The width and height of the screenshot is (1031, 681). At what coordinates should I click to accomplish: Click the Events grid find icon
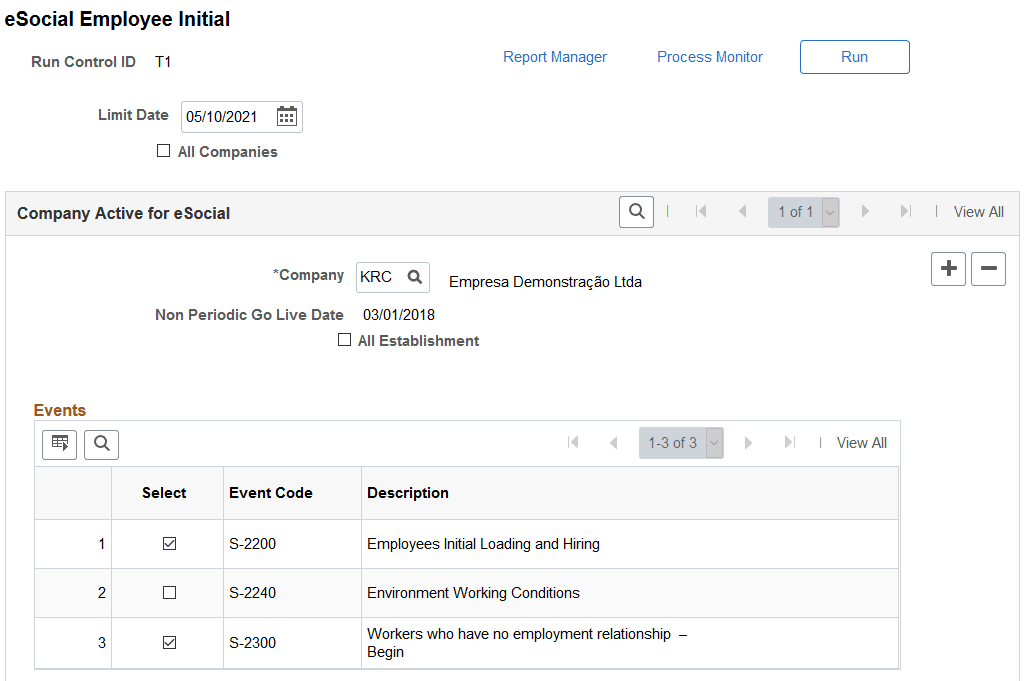click(x=101, y=444)
